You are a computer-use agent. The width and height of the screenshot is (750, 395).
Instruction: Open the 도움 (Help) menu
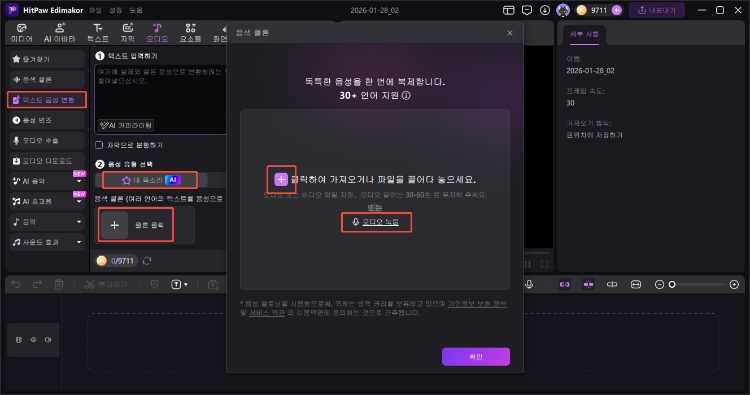[x=136, y=10]
